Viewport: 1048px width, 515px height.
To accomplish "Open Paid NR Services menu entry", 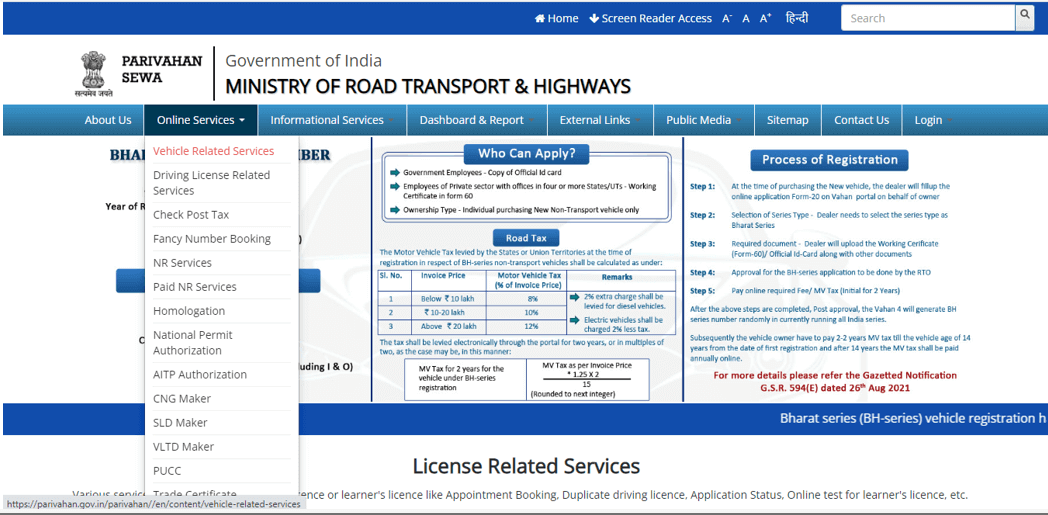I will [x=194, y=287].
